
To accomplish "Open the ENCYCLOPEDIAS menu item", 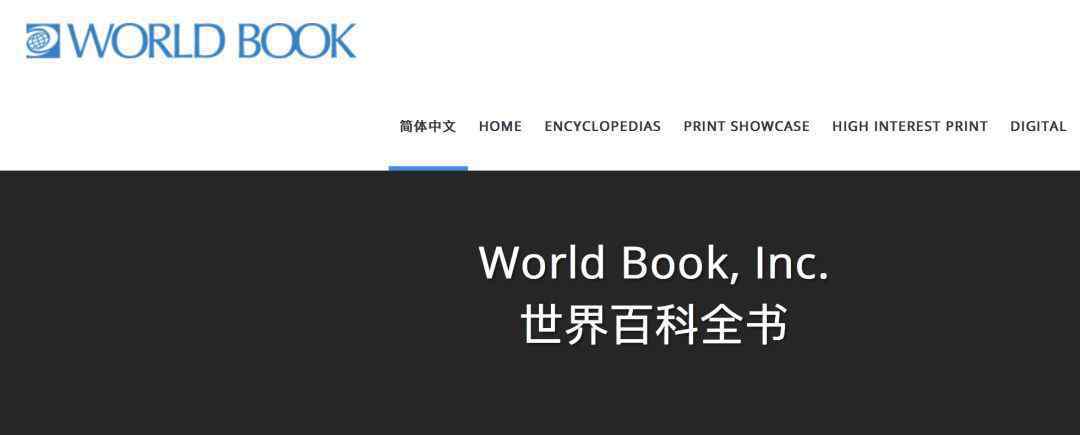I will tap(603, 127).
